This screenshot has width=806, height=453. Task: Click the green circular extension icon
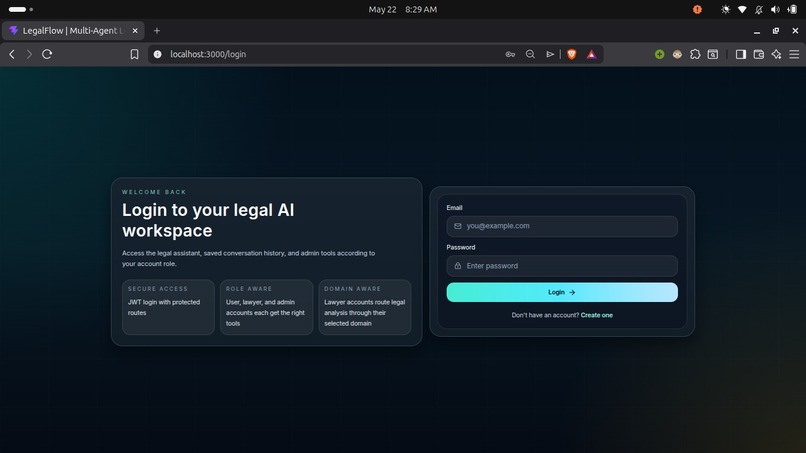pos(660,54)
